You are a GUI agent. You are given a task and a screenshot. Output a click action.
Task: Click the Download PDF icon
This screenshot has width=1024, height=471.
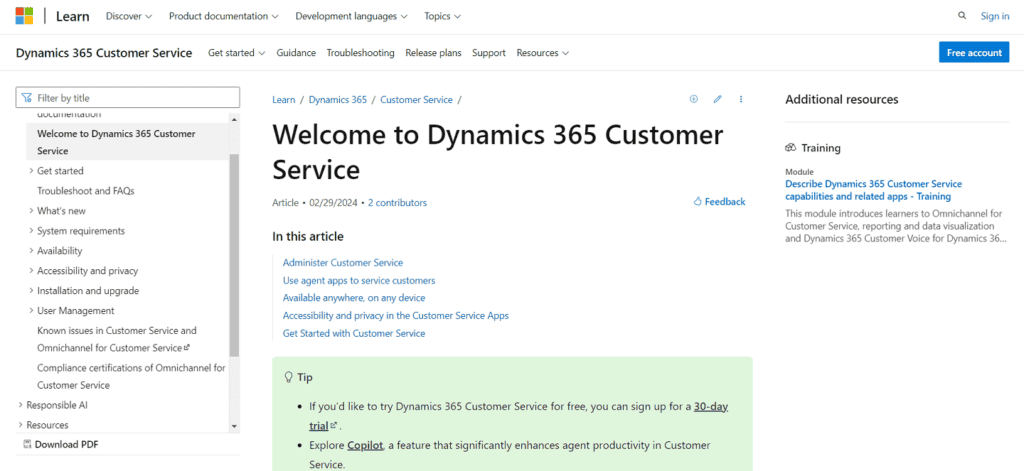tap(27, 444)
